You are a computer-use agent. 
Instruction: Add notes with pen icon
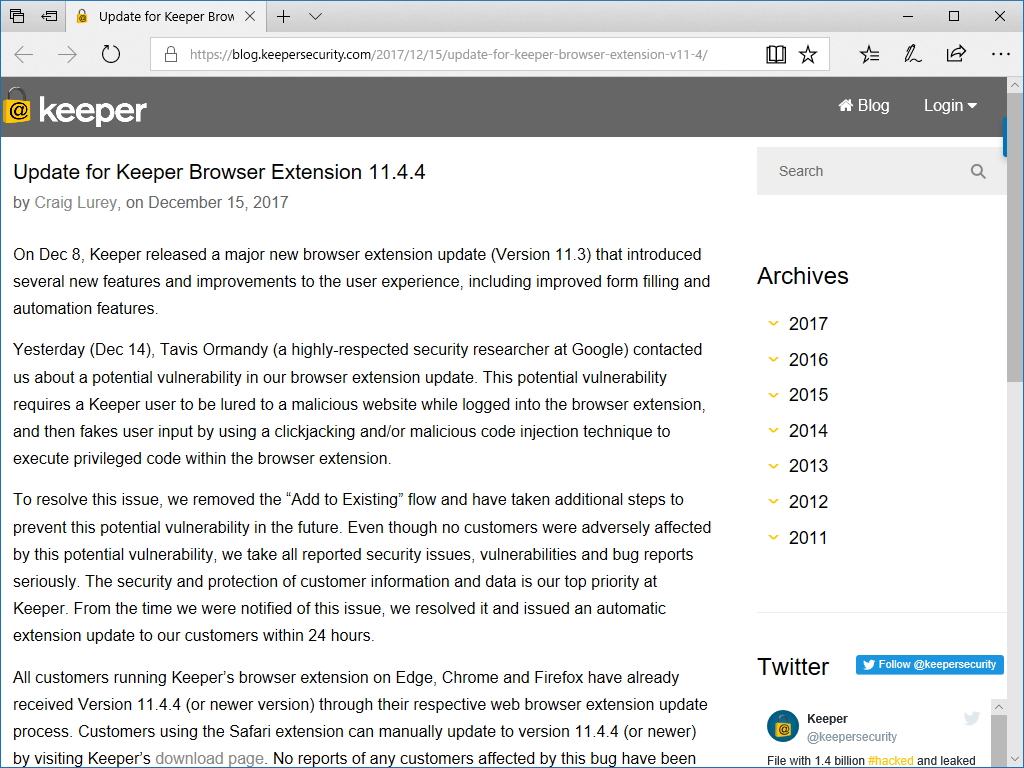point(912,54)
